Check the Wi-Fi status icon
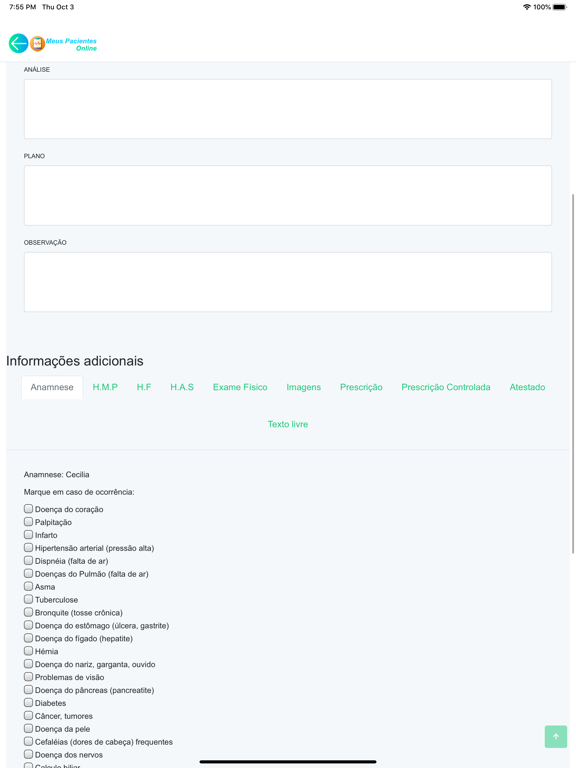Screen dimensions: 576x768 coord(527,7)
